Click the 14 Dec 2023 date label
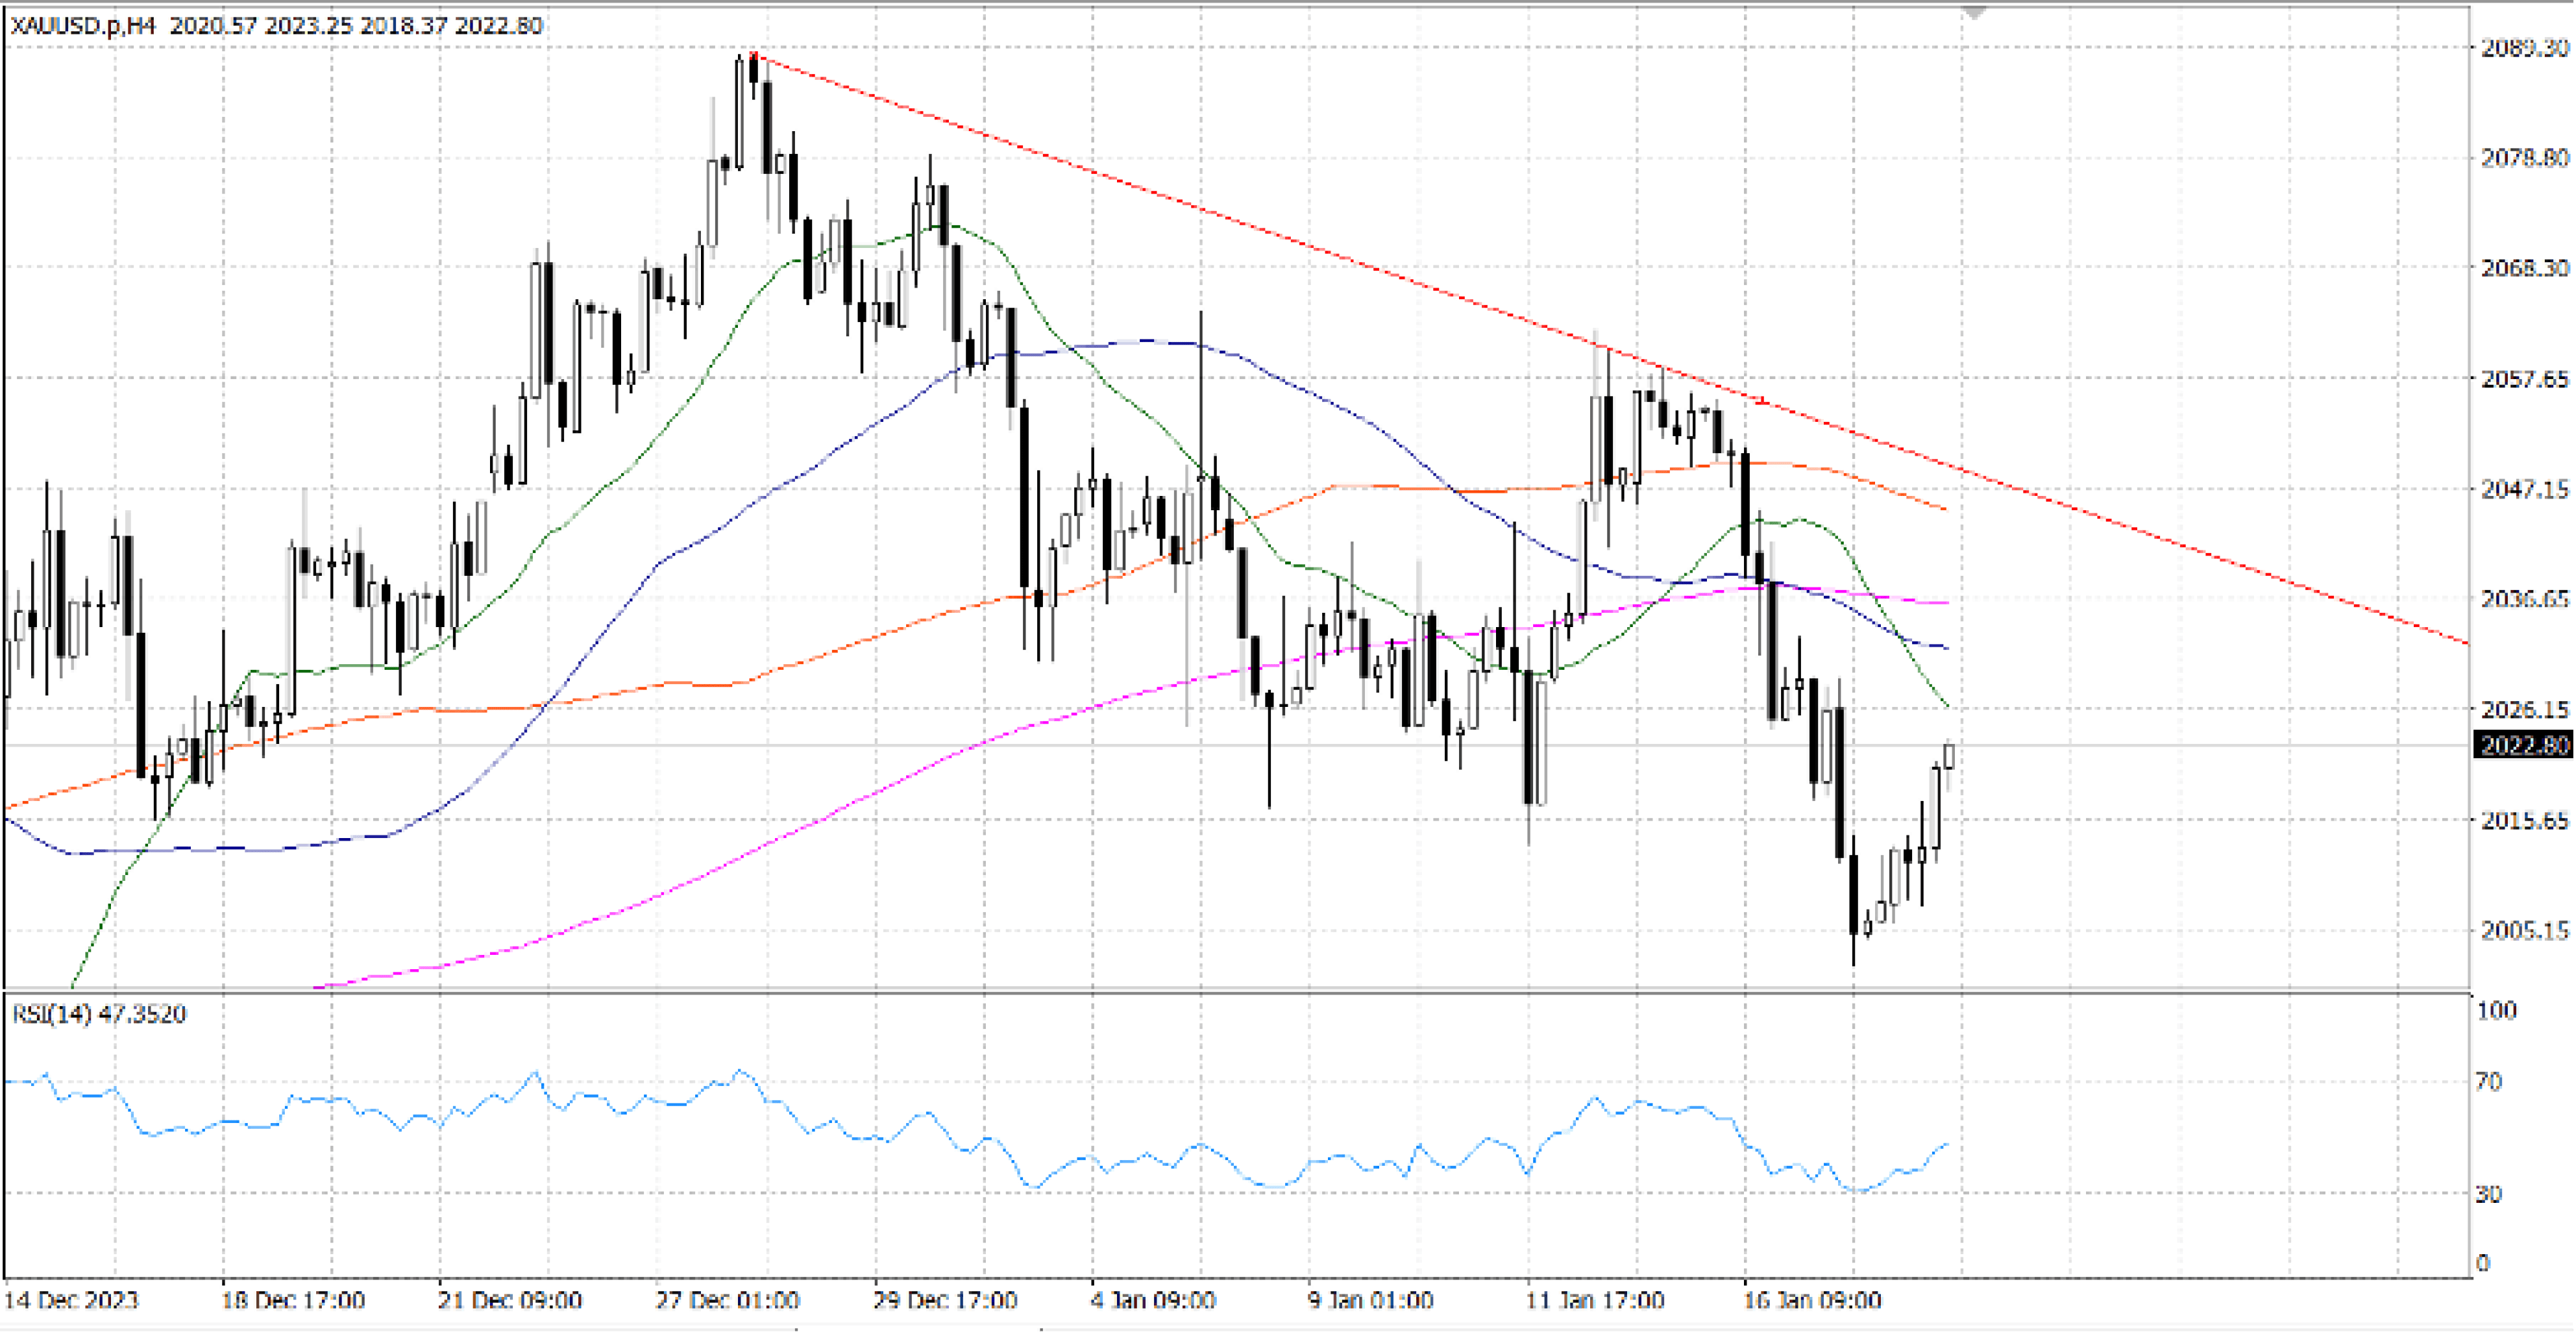This screenshot has height=1334, width=2576. click(71, 1300)
